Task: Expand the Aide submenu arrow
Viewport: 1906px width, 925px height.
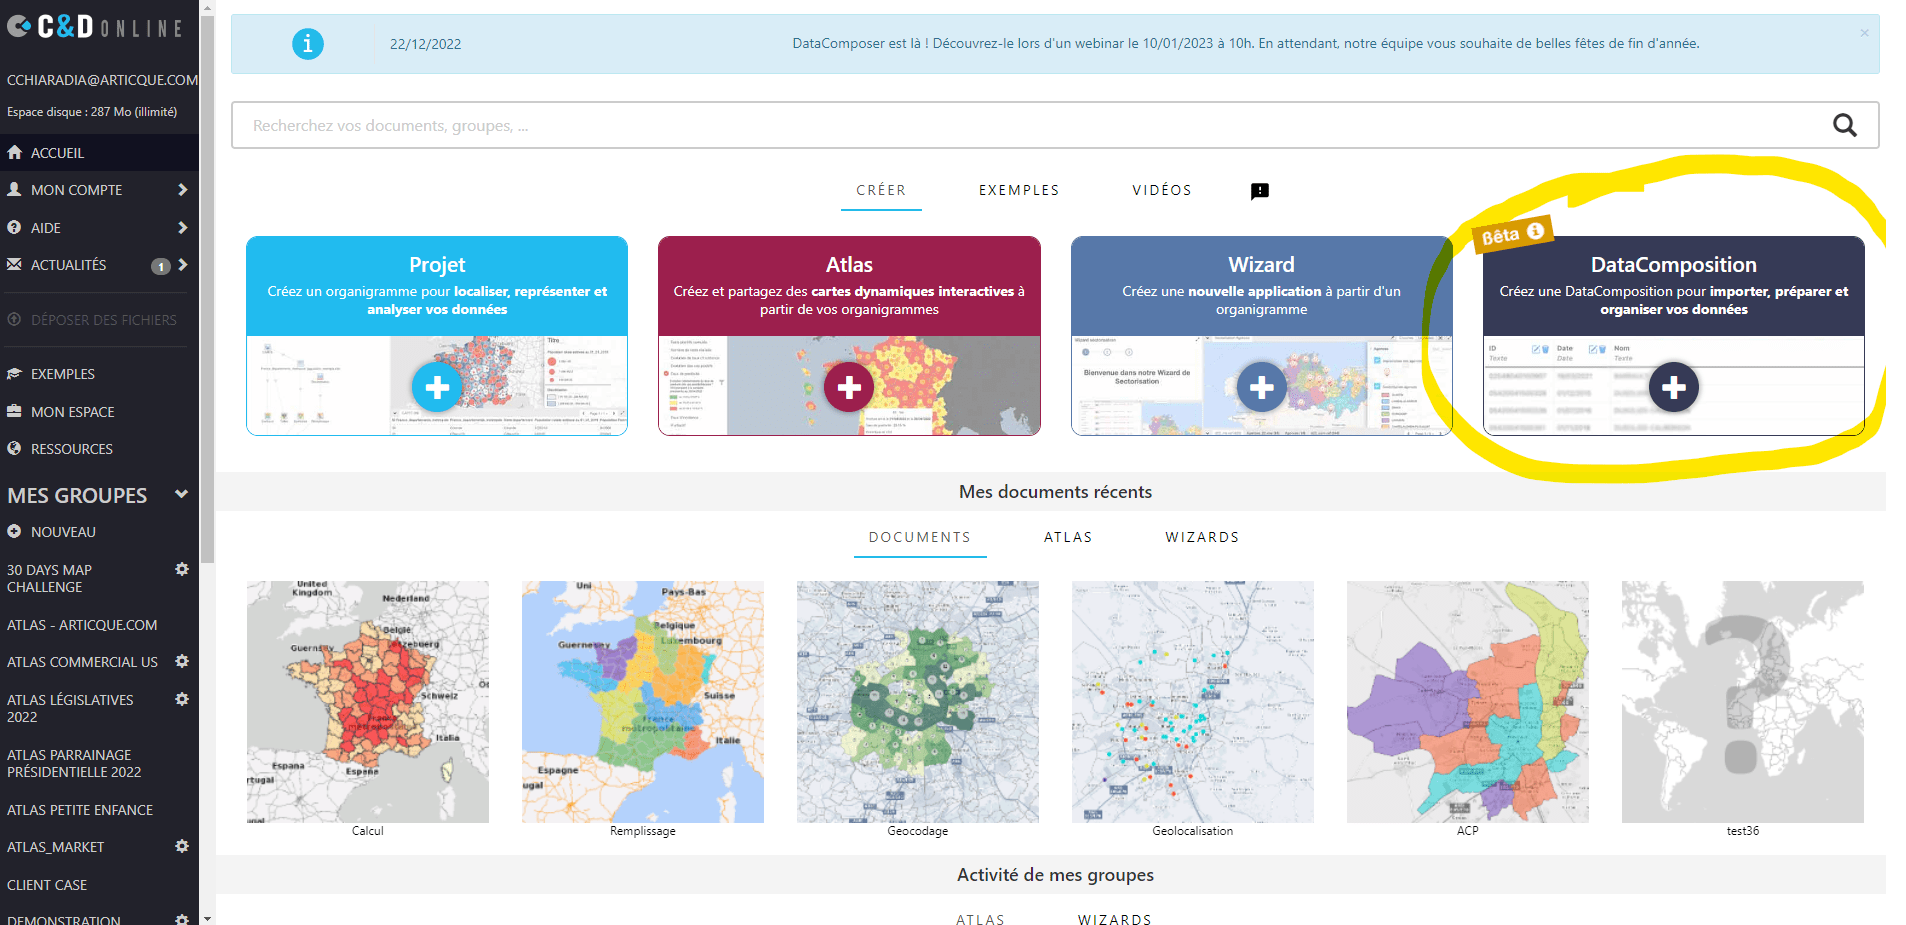Action: [182, 227]
